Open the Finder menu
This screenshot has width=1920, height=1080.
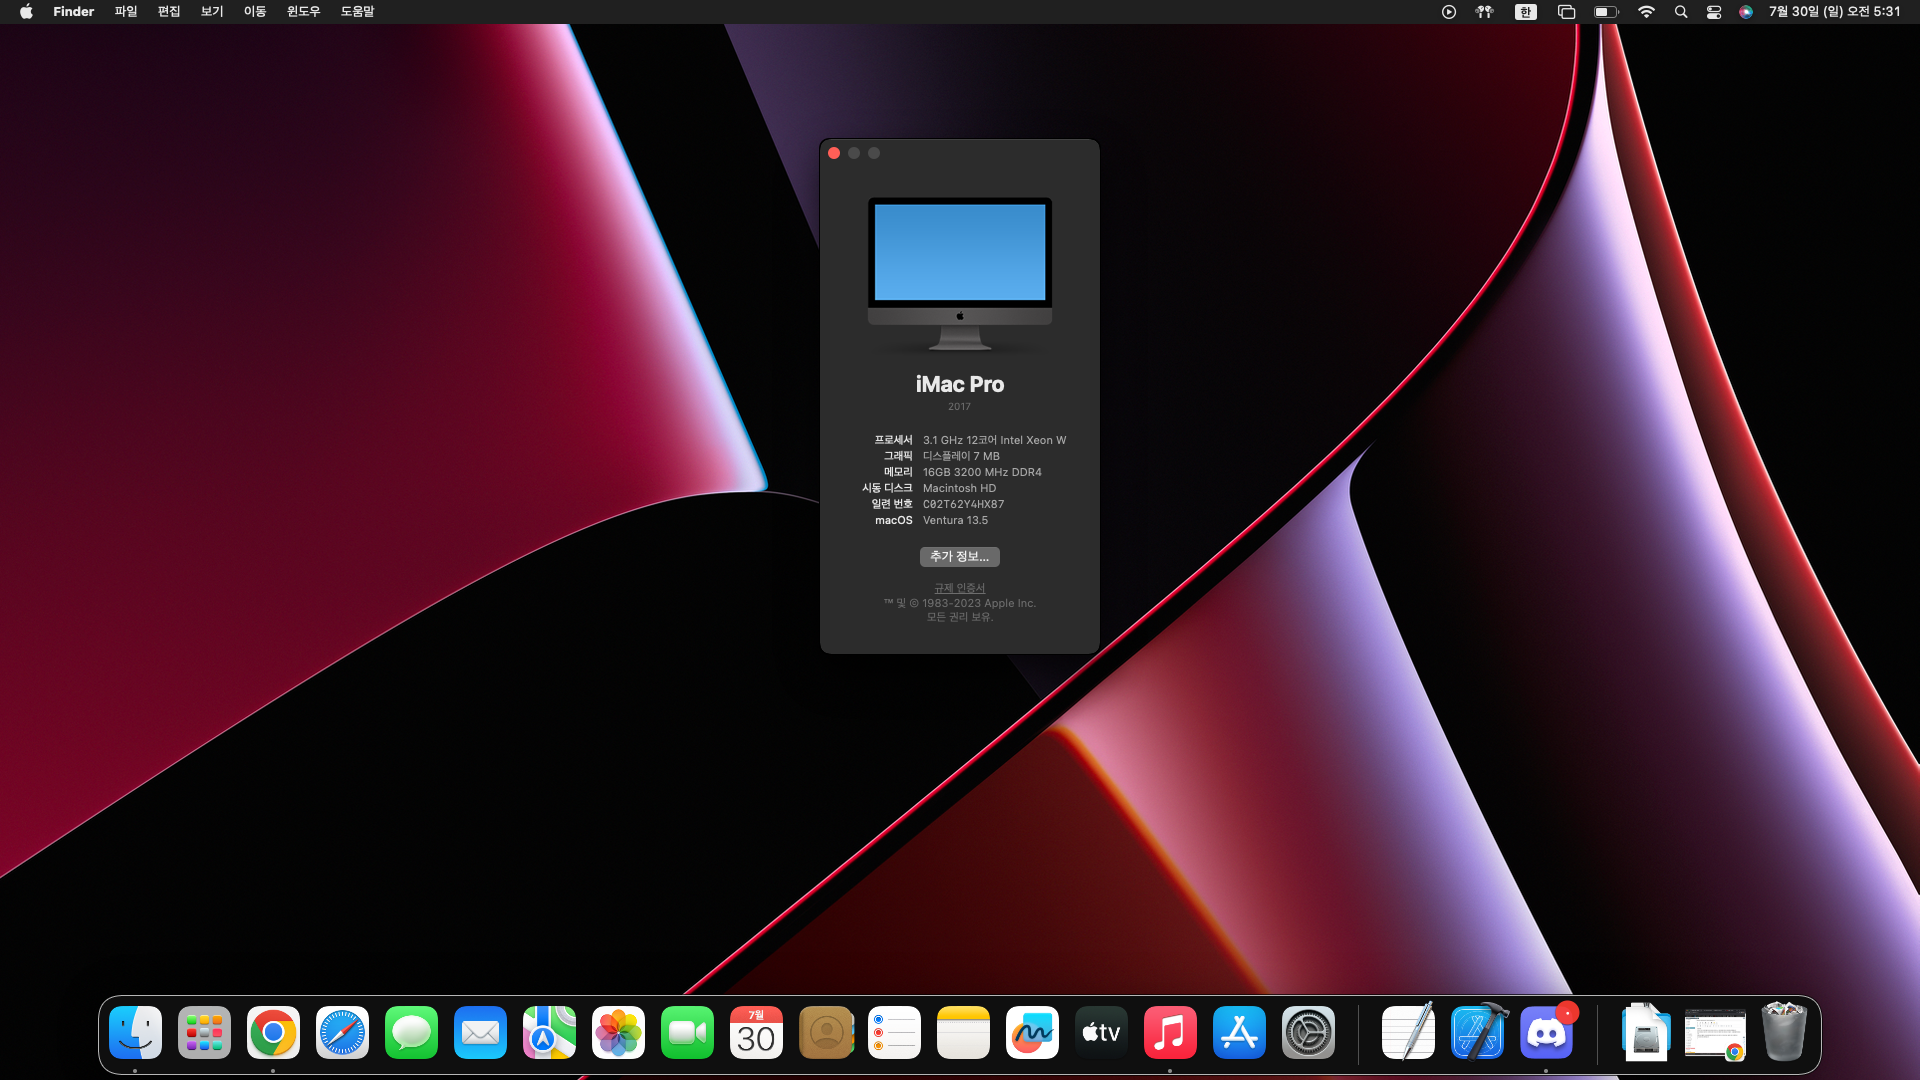pyautogui.click(x=73, y=12)
